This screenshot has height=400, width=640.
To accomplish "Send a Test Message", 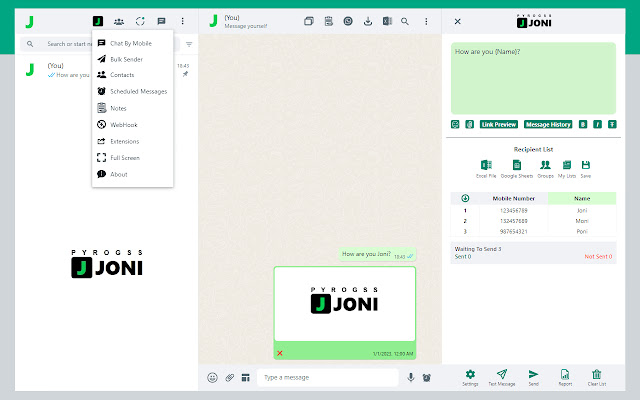I will (x=502, y=378).
